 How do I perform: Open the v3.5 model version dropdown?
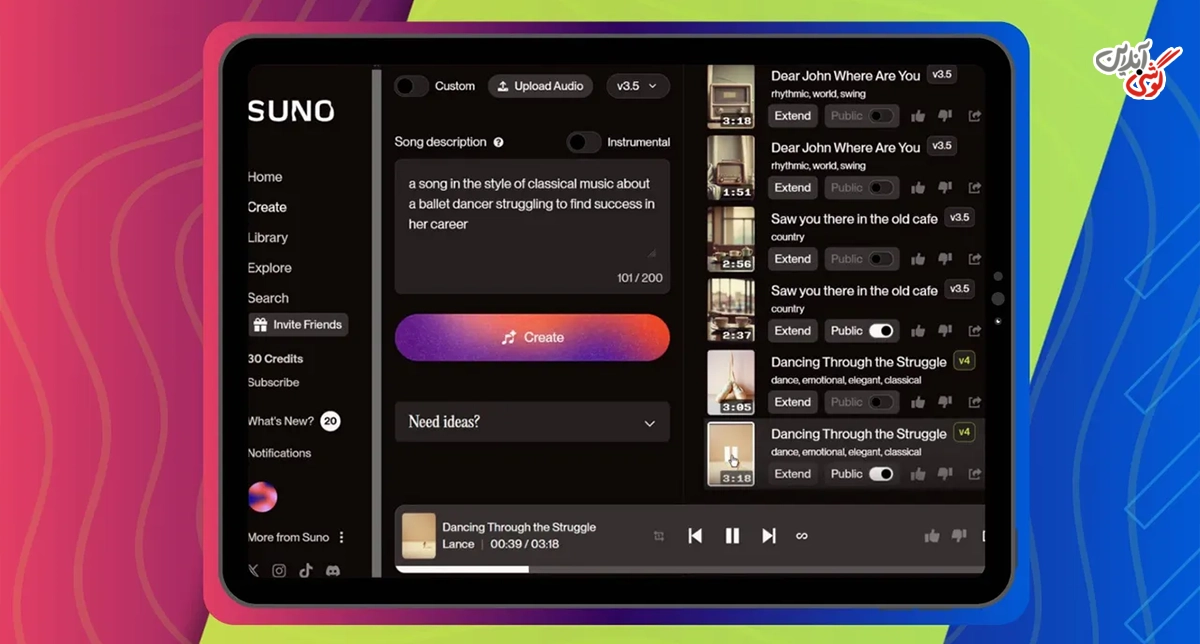click(x=638, y=86)
